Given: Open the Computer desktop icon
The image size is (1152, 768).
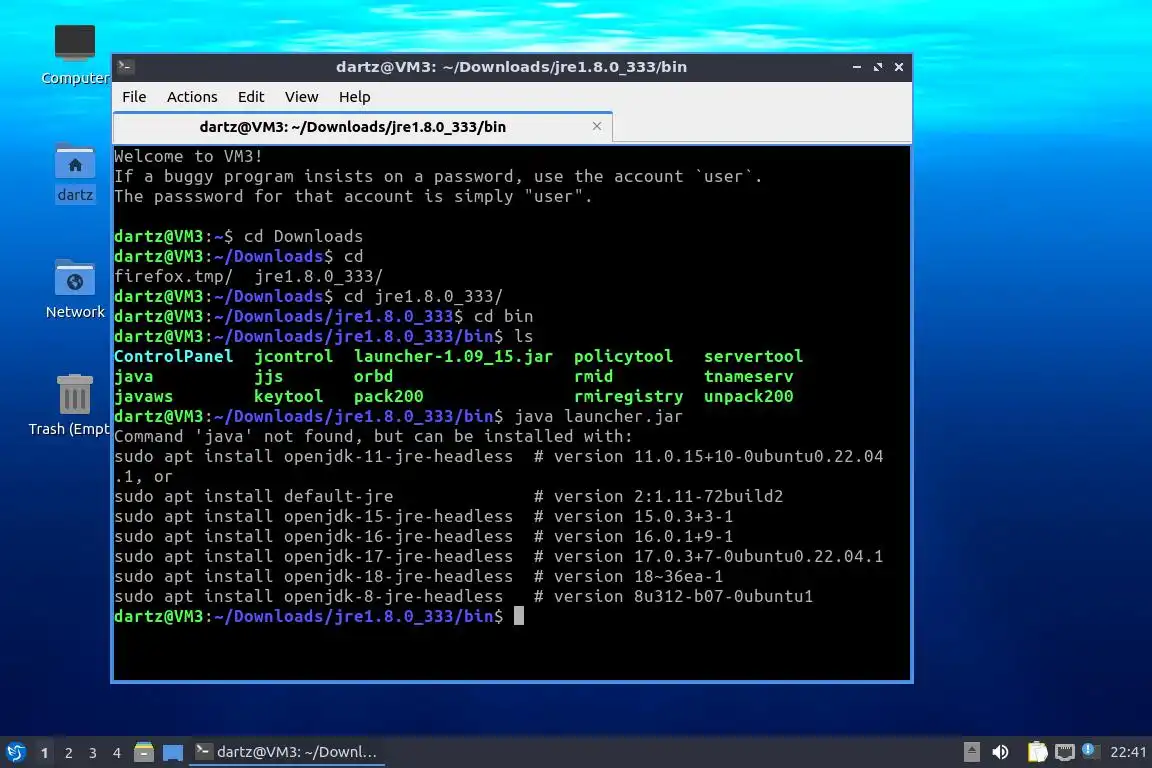Looking at the screenshot, I should point(75,55).
